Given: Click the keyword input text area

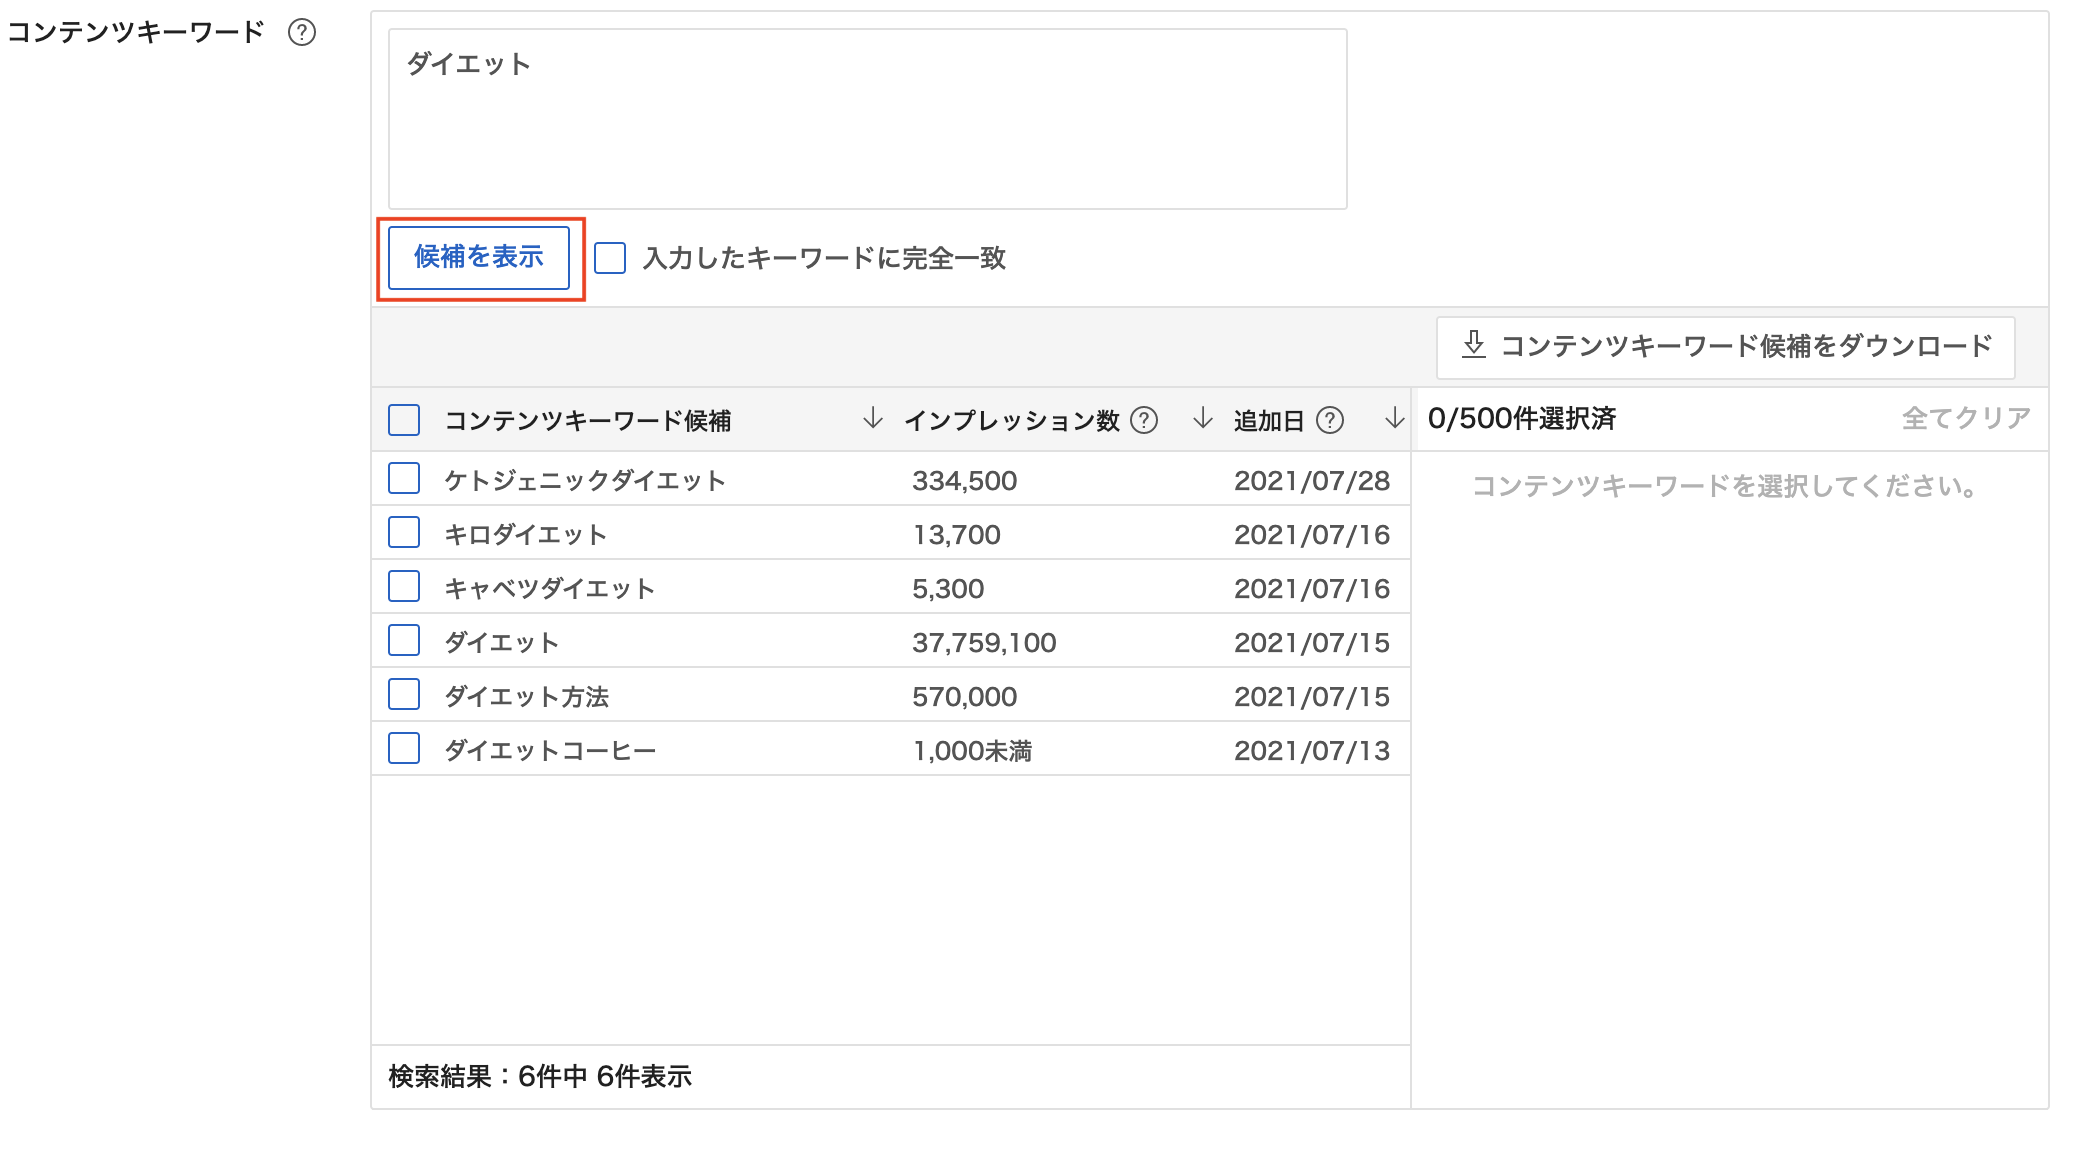Looking at the screenshot, I should [x=867, y=119].
